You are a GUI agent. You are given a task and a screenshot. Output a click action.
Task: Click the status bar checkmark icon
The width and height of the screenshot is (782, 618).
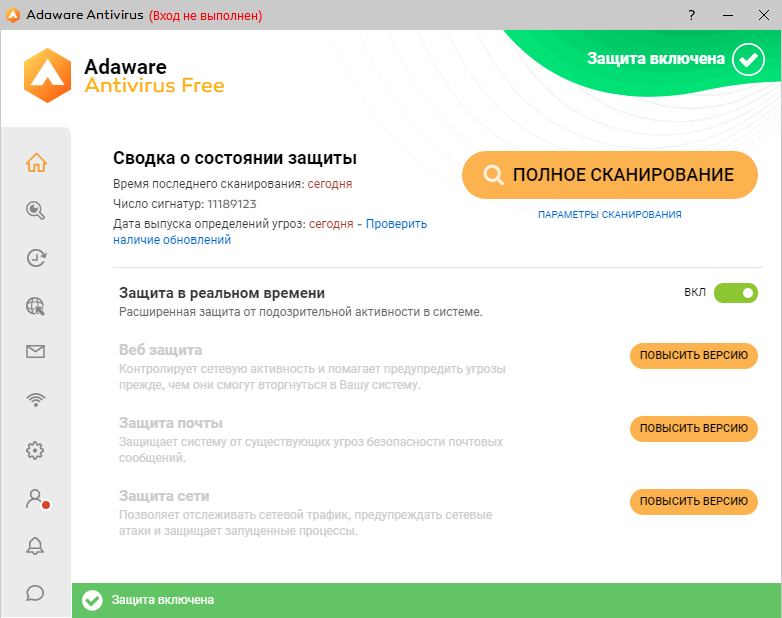point(92,600)
